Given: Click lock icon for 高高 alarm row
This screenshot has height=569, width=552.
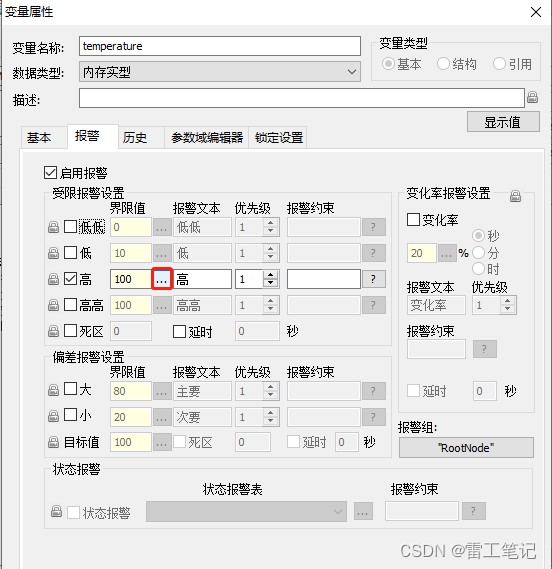Looking at the screenshot, I should (x=53, y=305).
